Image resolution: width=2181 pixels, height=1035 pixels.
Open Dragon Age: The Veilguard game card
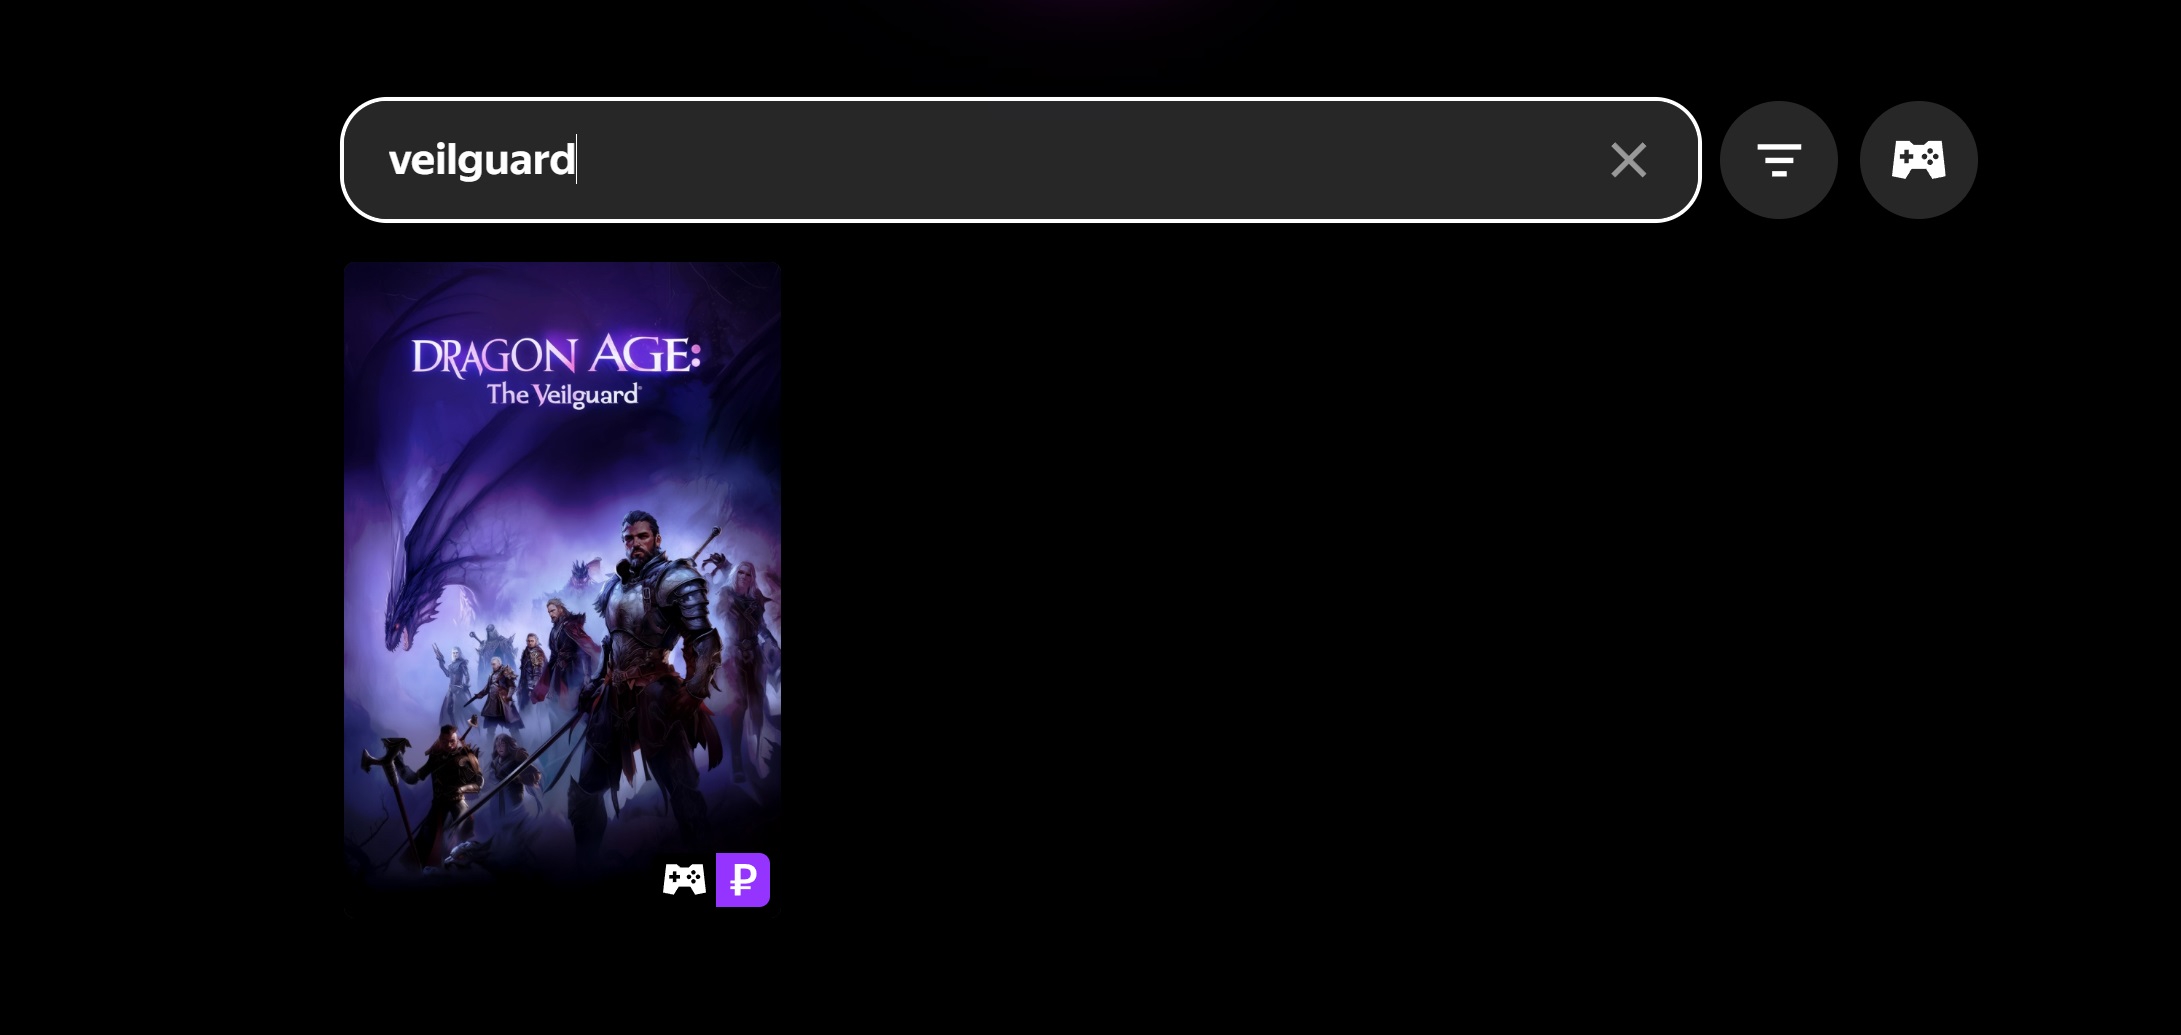pos(562,588)
